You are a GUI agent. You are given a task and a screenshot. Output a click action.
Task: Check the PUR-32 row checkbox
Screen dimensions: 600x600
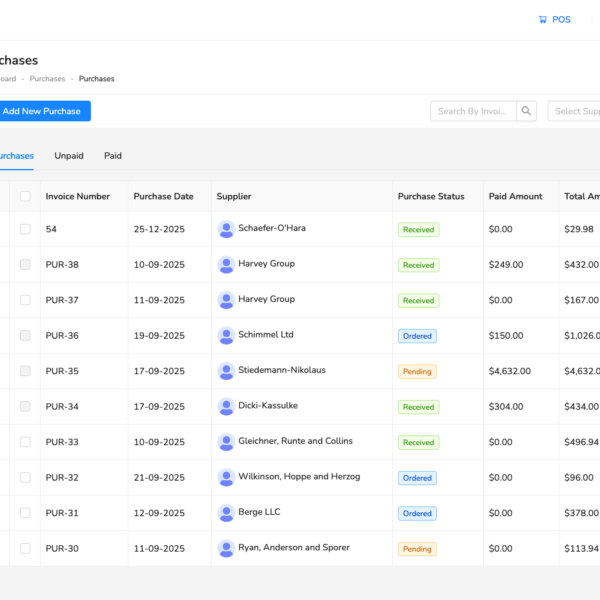[x=25, y=478]
